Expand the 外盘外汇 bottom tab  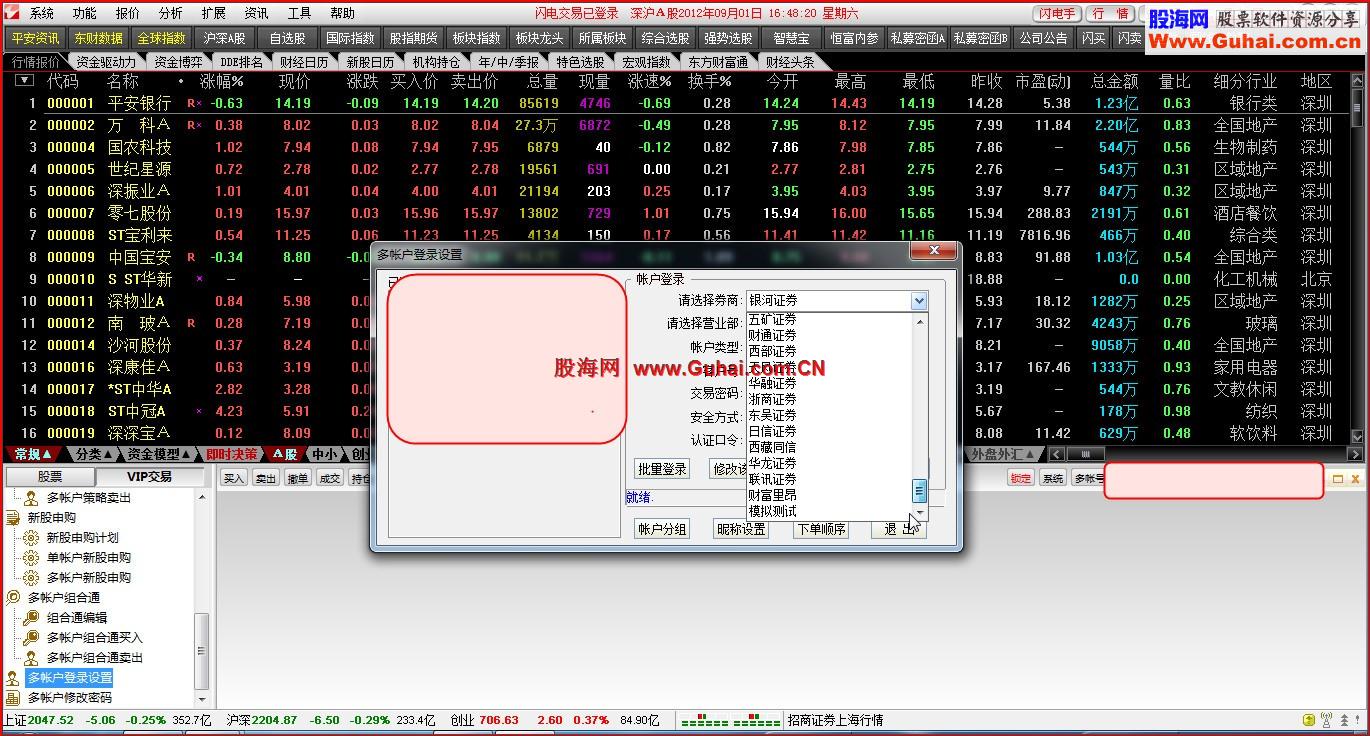[1005, 454]
